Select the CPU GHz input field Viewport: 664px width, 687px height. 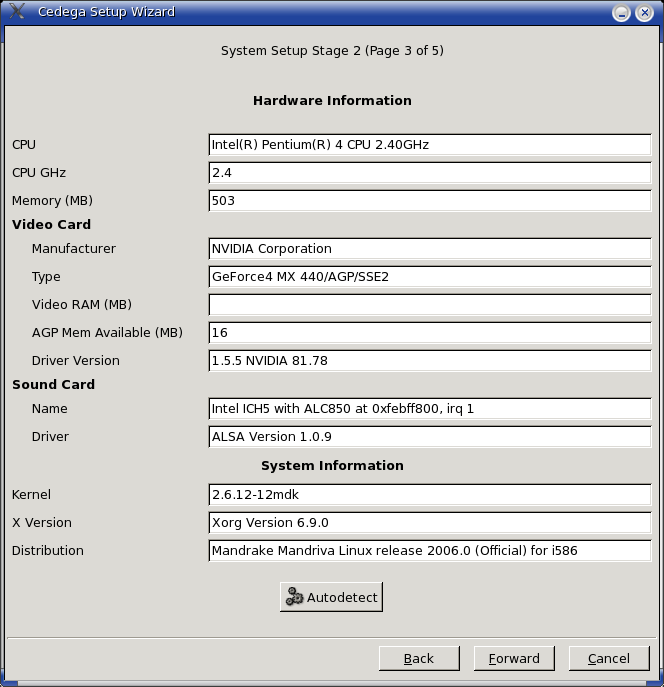pos(430,173)
